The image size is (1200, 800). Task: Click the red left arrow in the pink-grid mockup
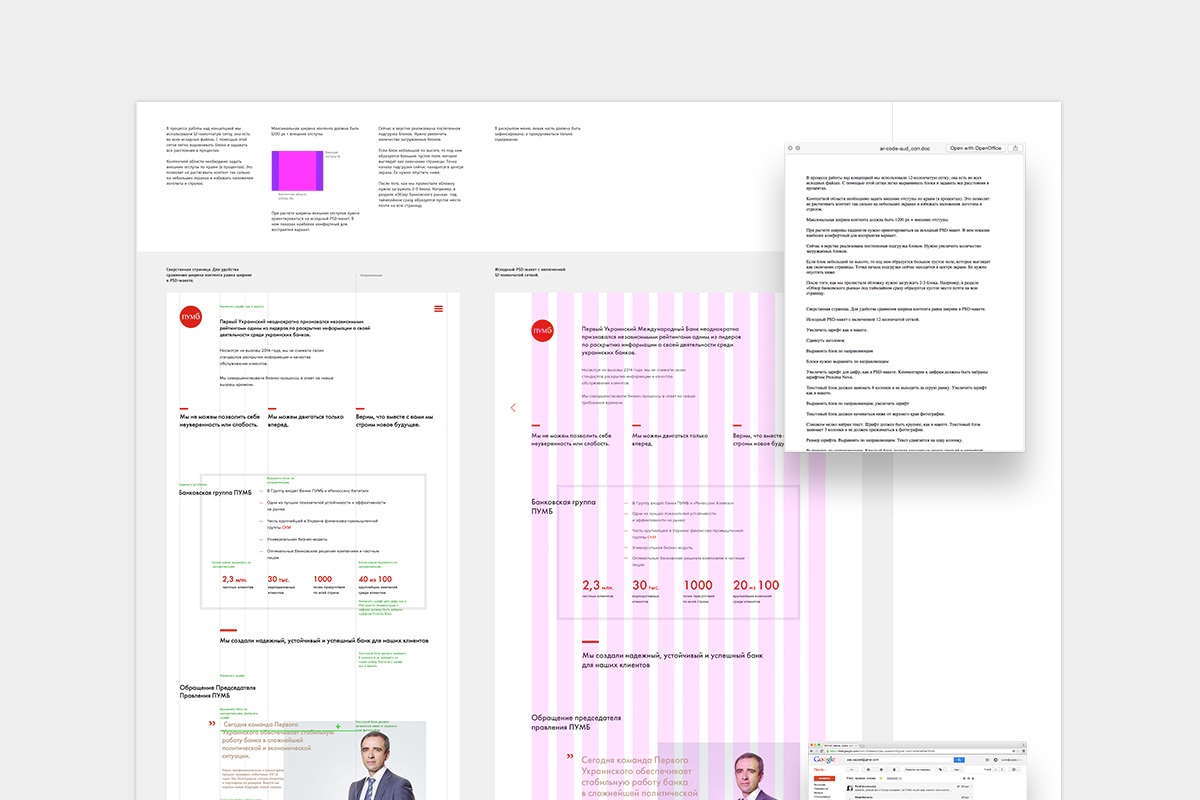point(513,407)
